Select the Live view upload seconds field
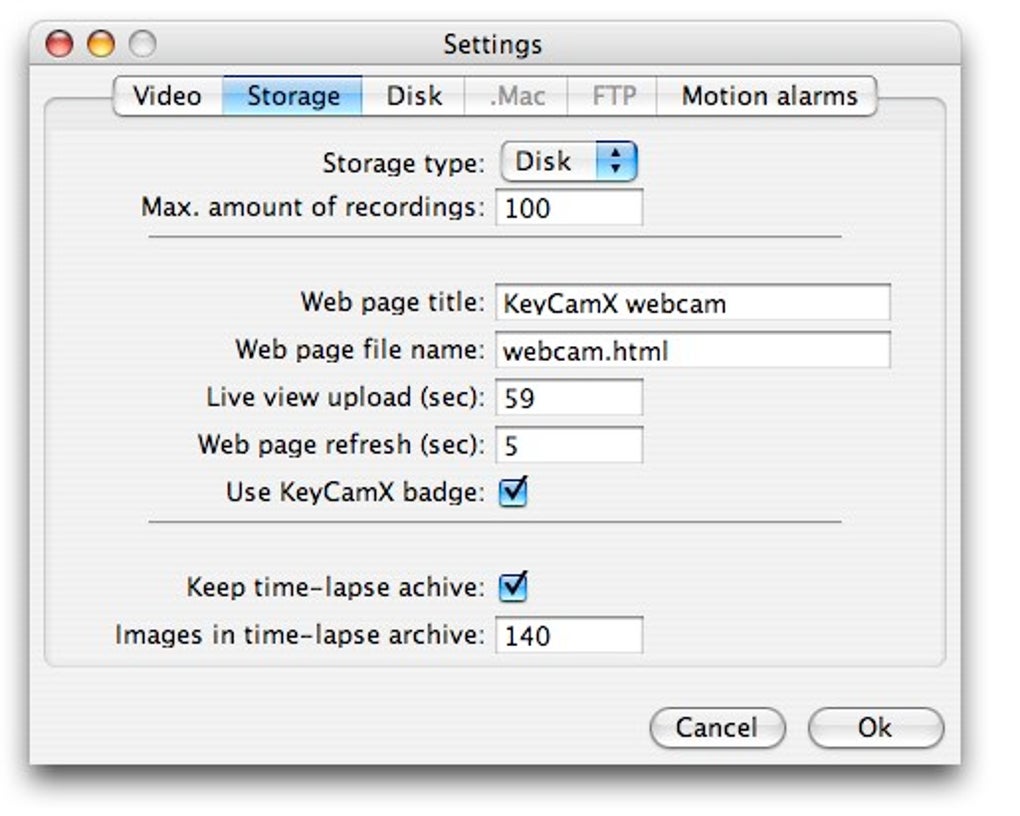This screenshot has width=1020, height=816. pyautogui.click(x=569, y=398)
